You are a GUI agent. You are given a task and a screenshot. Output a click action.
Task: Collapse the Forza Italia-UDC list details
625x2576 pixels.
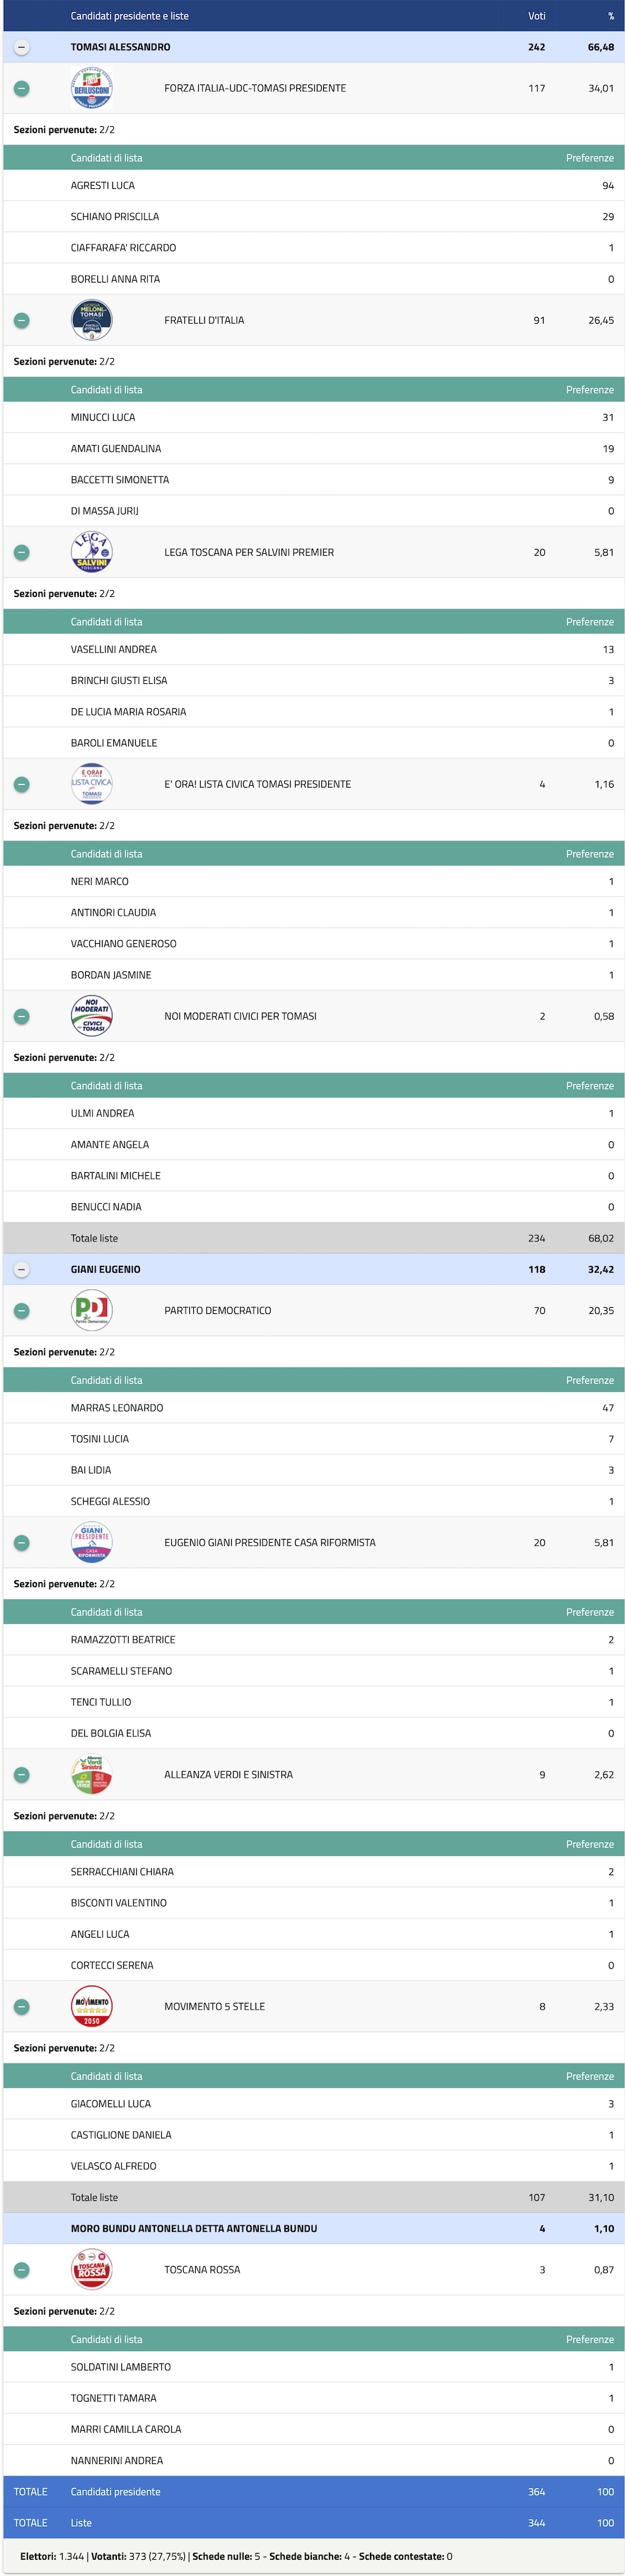tap(22, 88)
